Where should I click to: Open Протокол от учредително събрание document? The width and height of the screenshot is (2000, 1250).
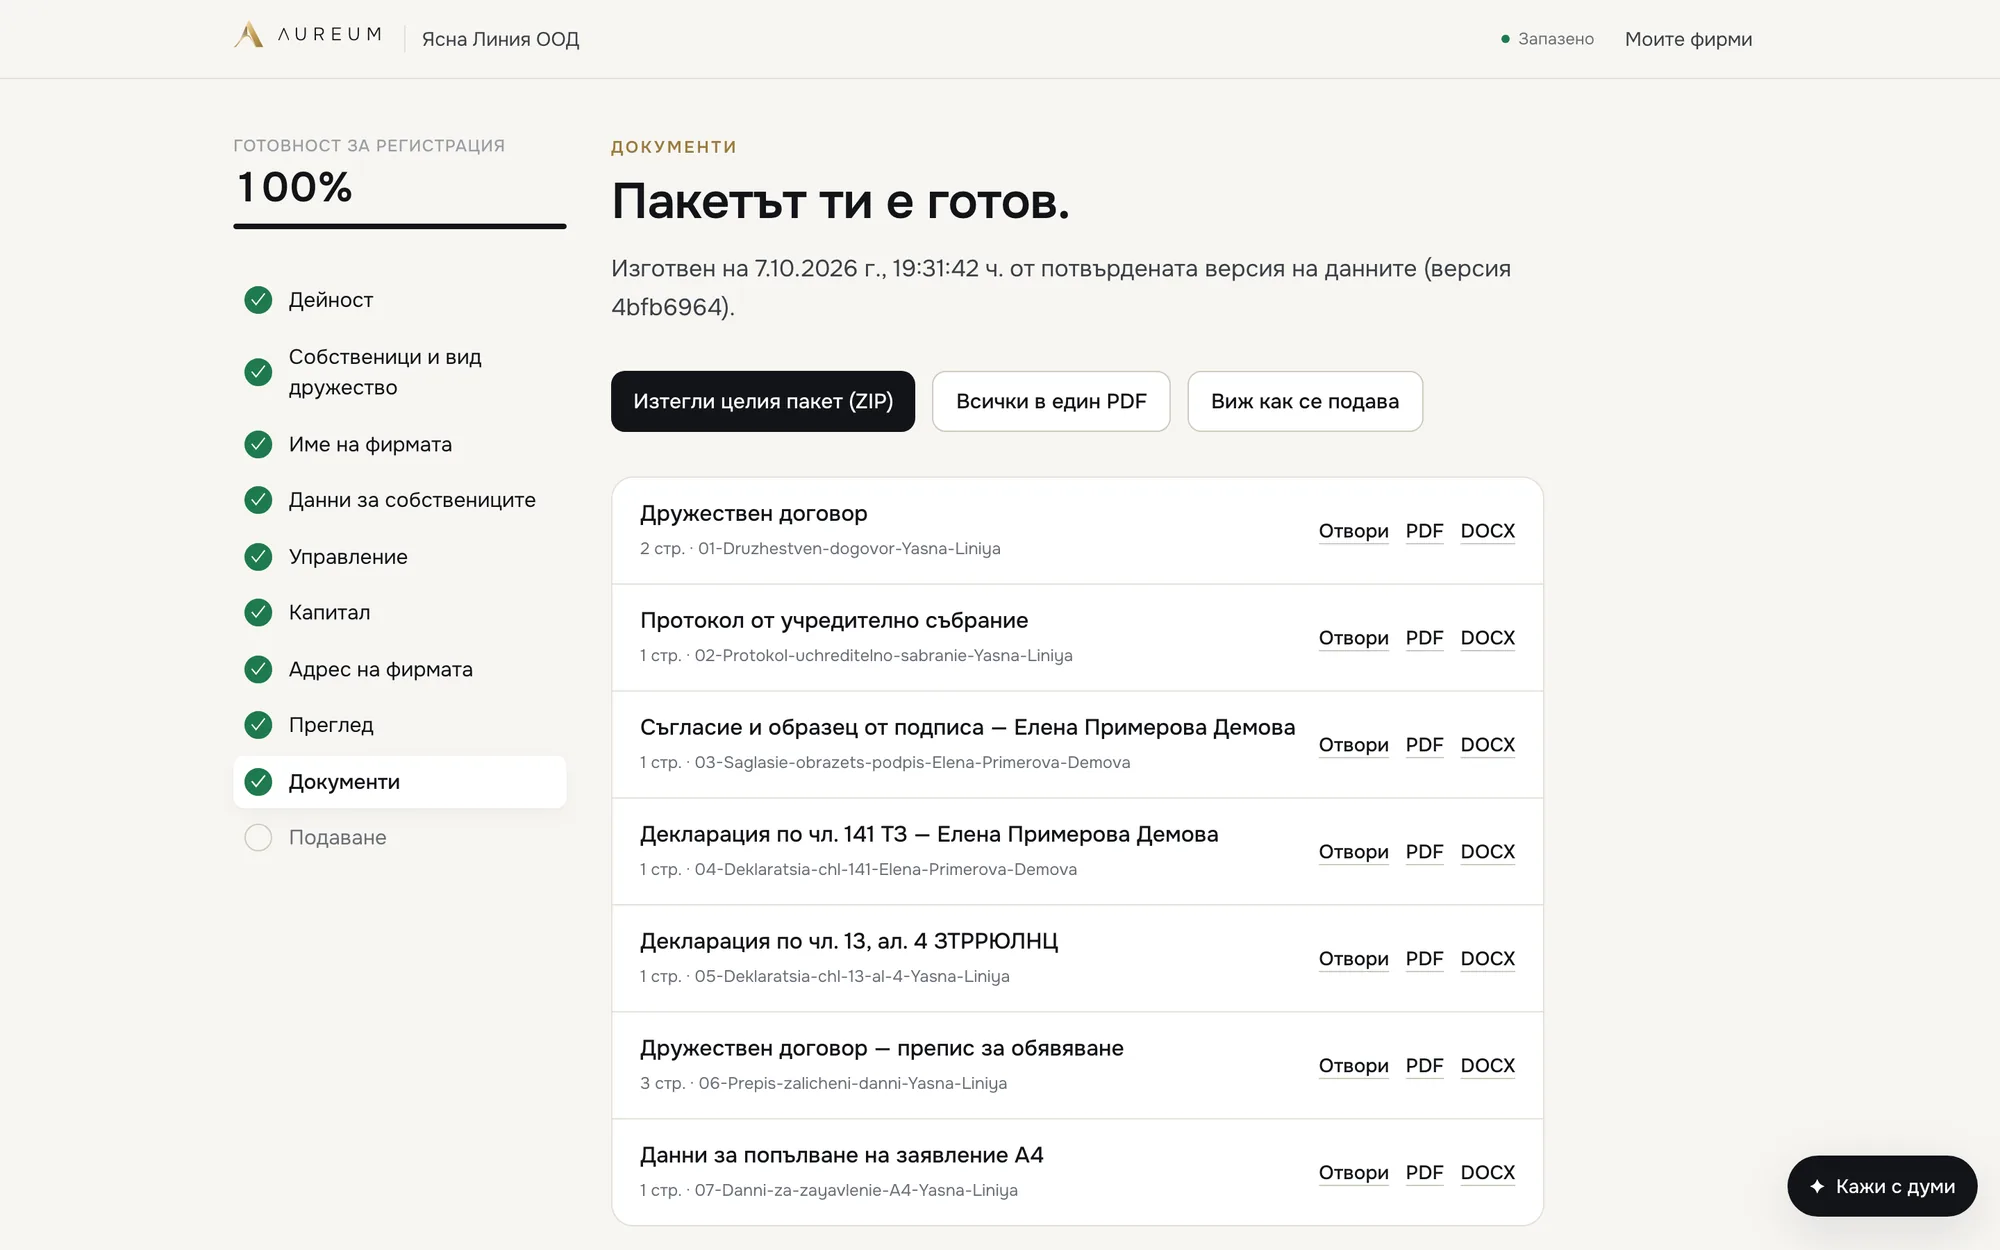click(1353, 638)
